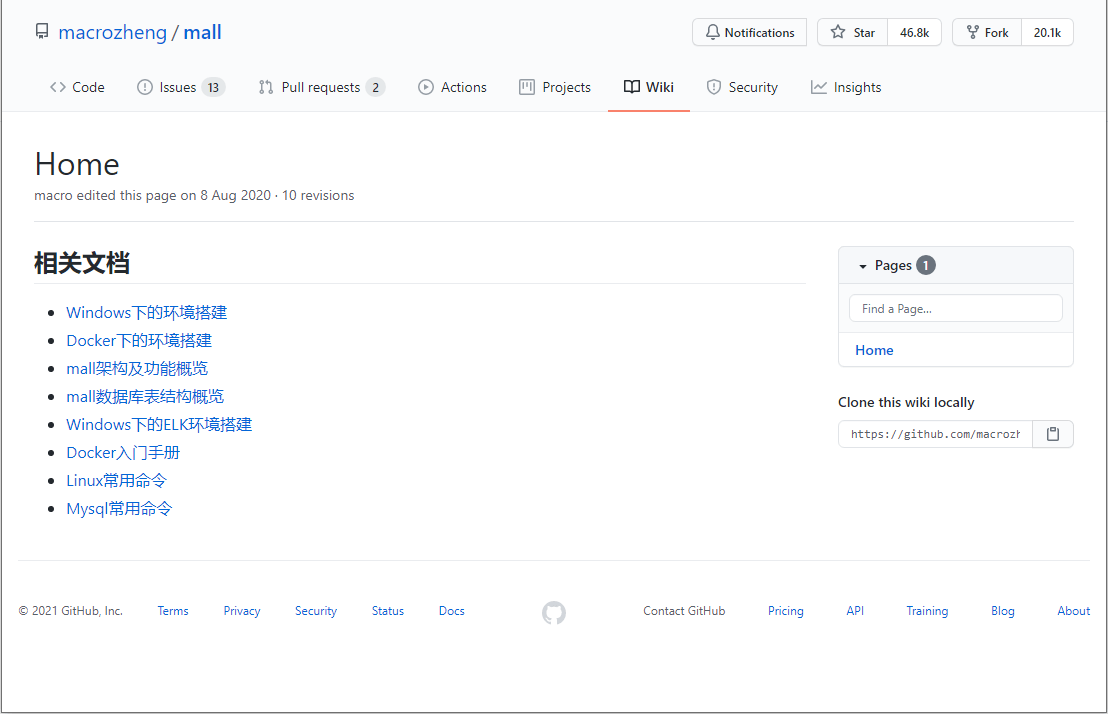The width and height of the screenshot is (1108, 714).
Task: Select the Wiki tab
Action: tap(649, 87)
